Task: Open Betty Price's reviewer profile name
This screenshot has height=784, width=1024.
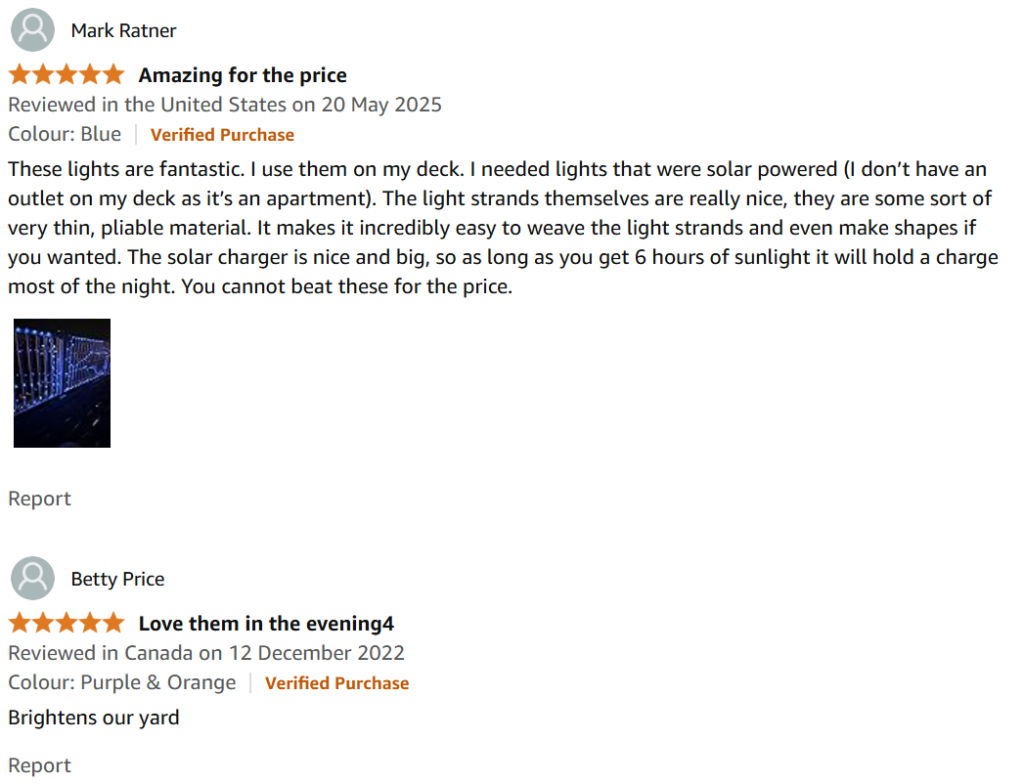Action: [118, 579]
